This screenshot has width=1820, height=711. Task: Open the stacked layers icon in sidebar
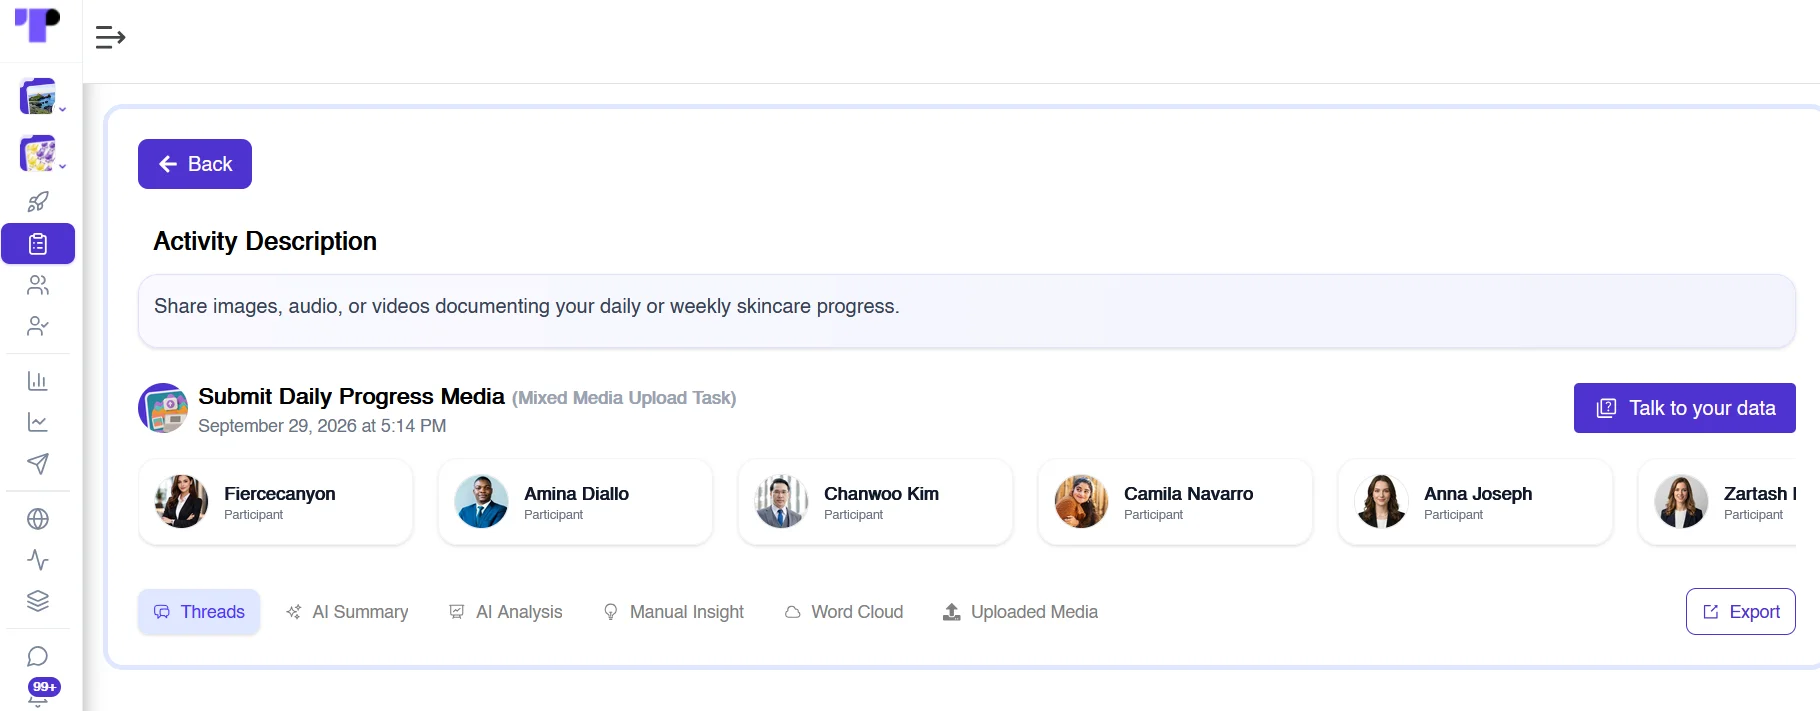point(38,601)
